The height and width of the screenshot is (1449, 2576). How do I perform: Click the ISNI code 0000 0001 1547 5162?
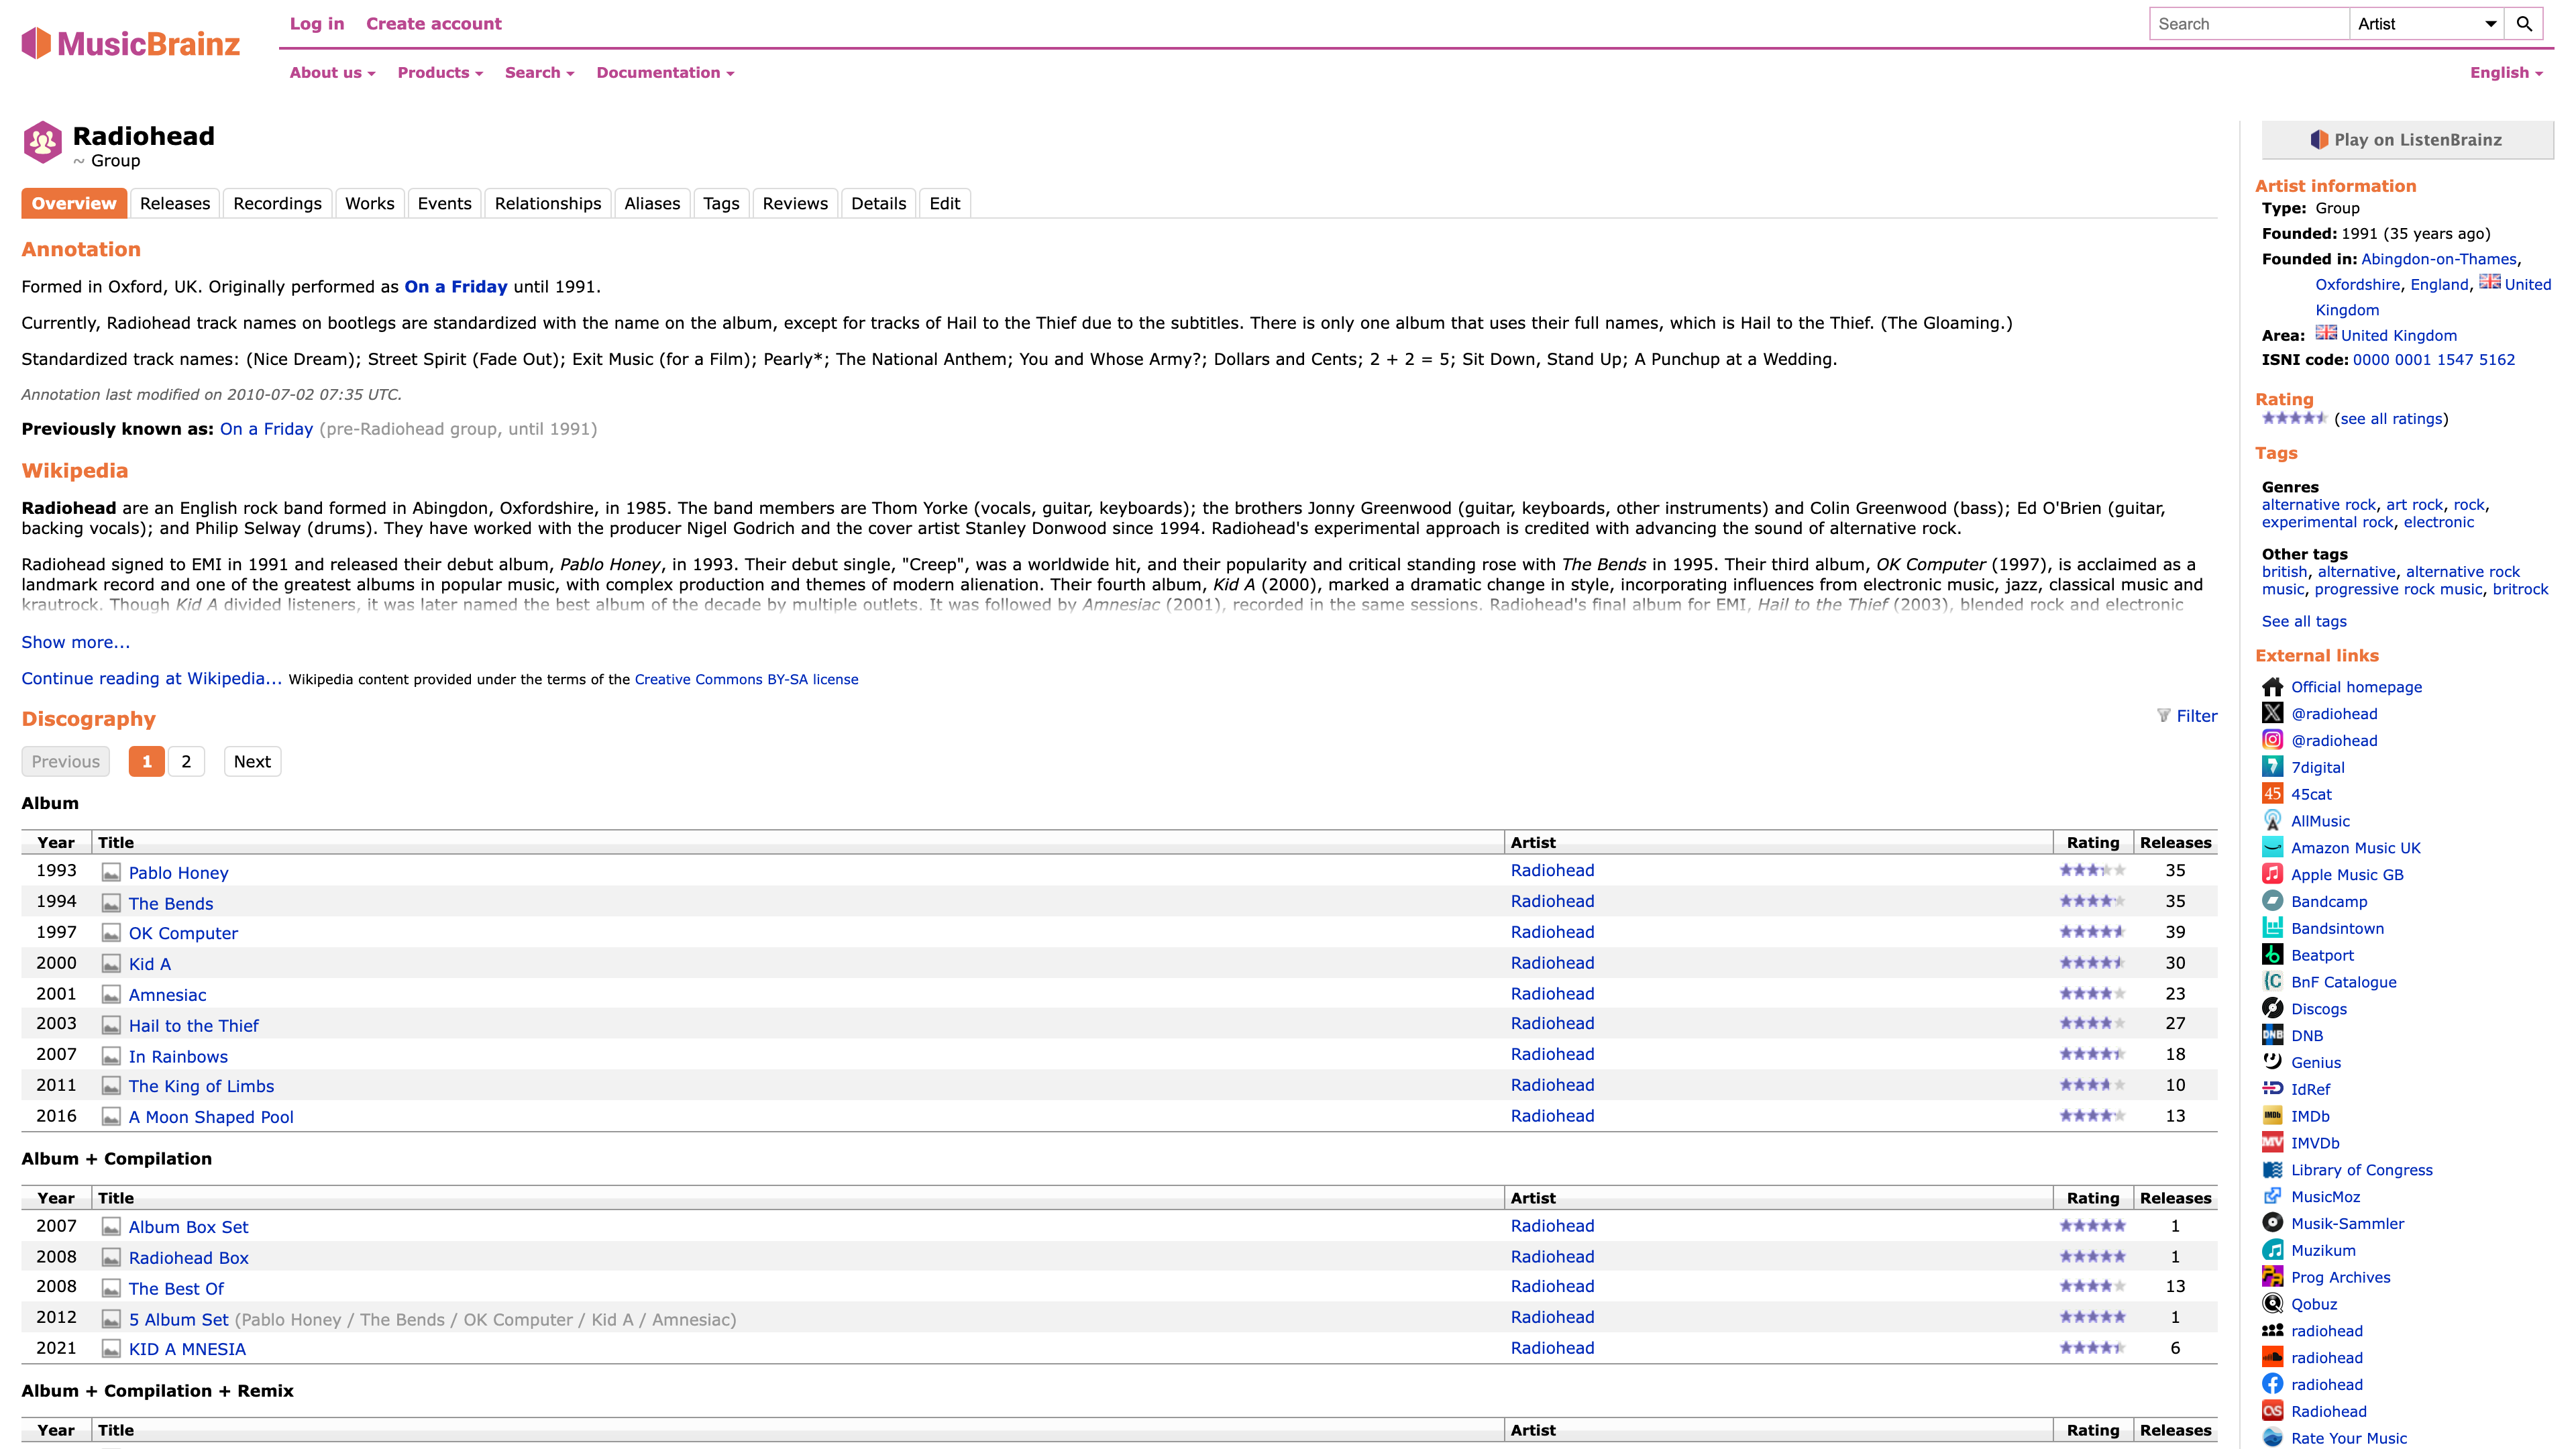click(x=2433, y=360)
